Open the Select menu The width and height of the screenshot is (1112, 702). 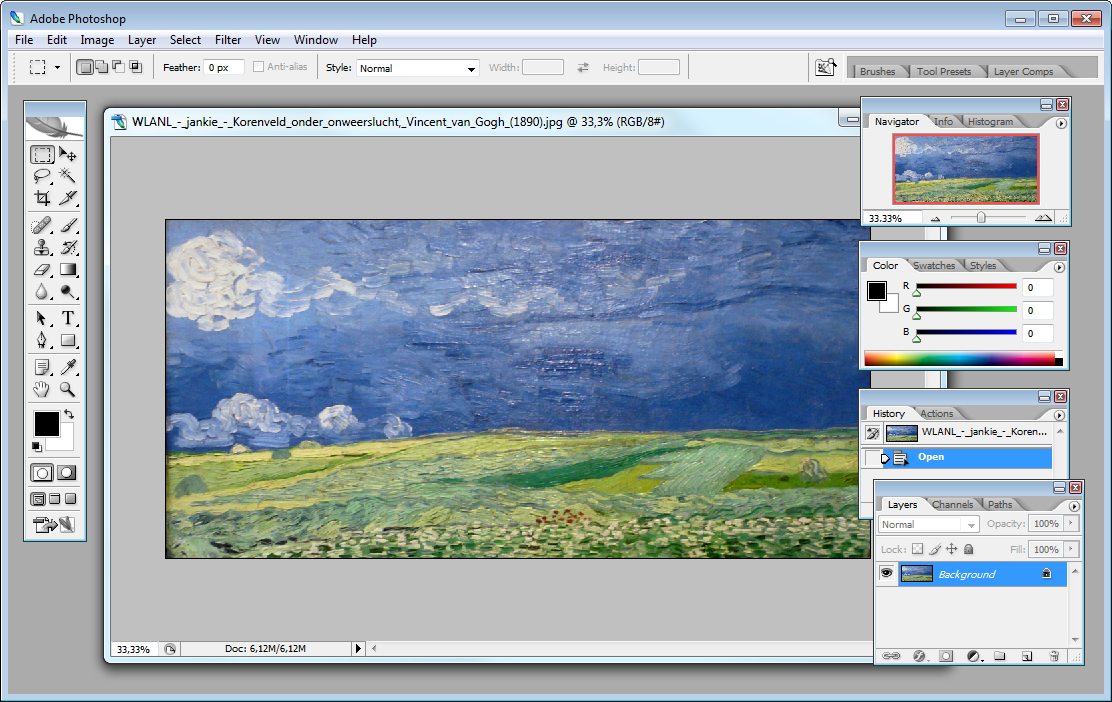click(x=185, y=40)
